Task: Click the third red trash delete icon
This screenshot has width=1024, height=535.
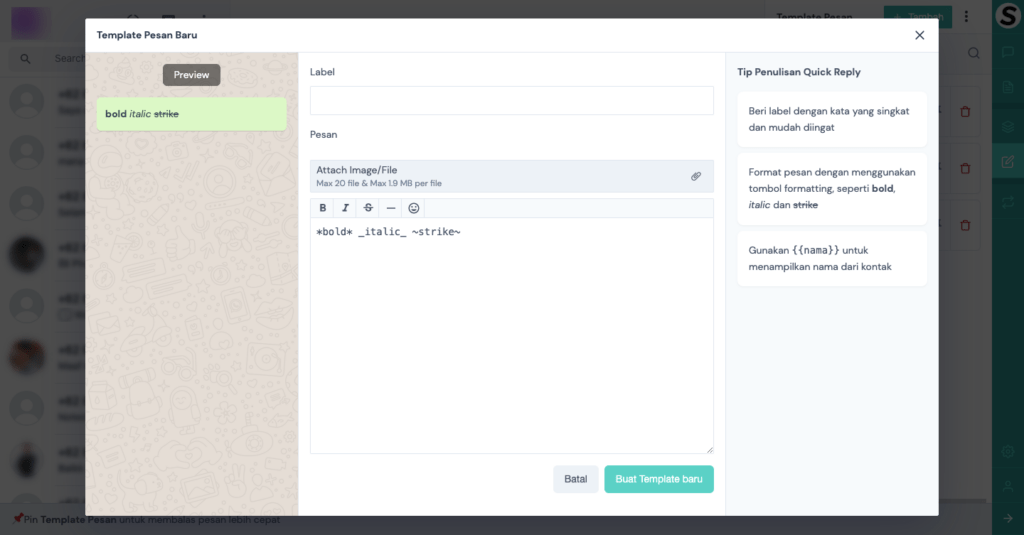Action: pyautogui.click(x=964, y=225)
